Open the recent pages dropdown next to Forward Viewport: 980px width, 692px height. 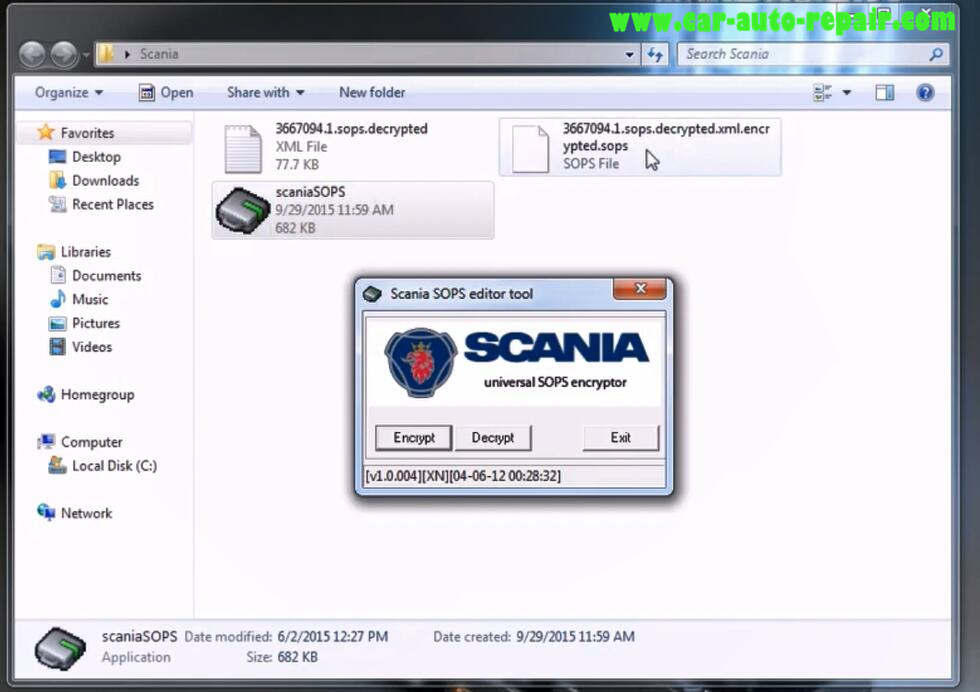coord(86,55)
